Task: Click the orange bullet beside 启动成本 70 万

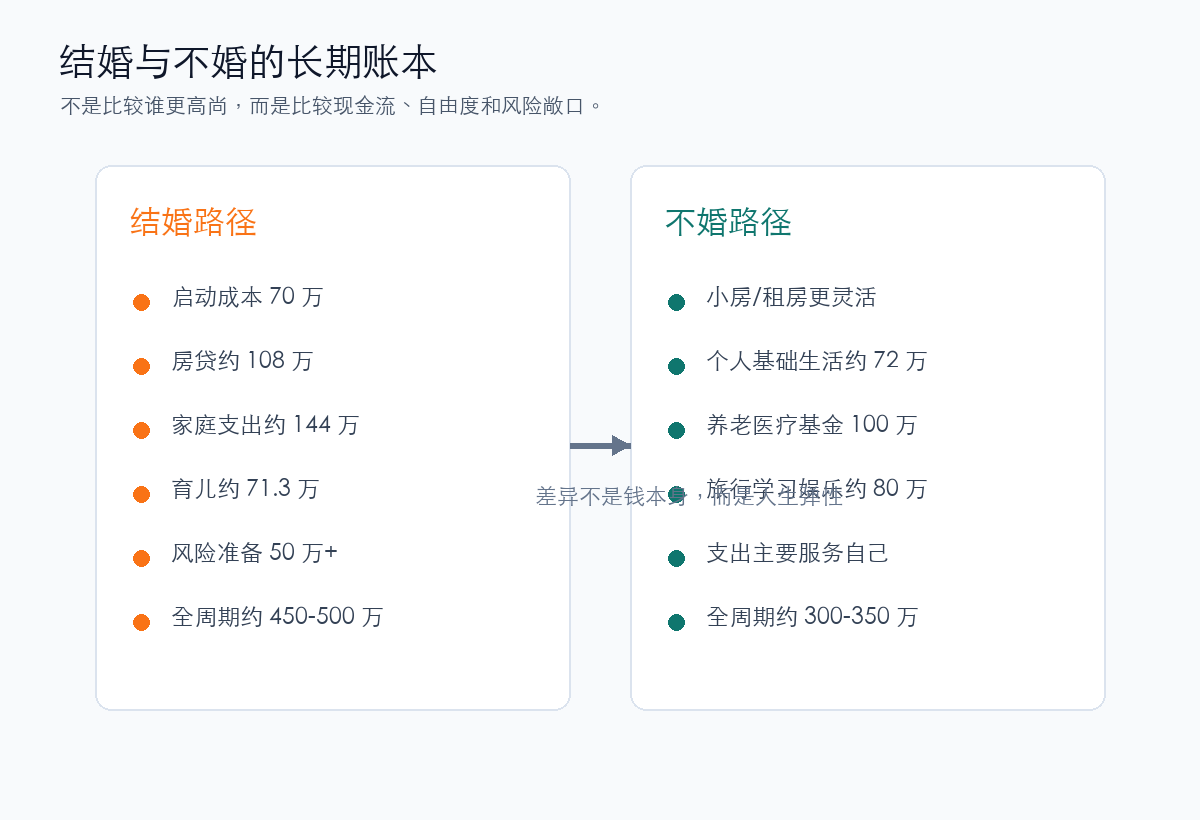Action: 141,302
